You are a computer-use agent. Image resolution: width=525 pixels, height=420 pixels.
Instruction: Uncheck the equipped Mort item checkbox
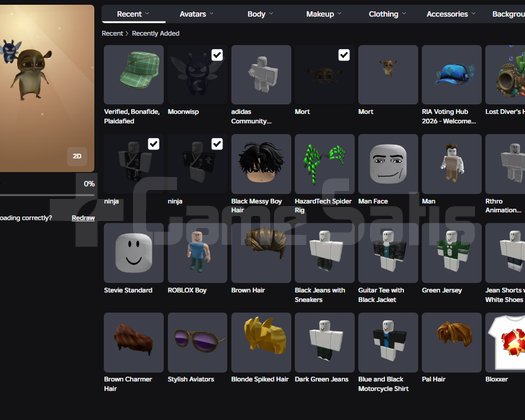pyautogui.click(x=344, y=55)
